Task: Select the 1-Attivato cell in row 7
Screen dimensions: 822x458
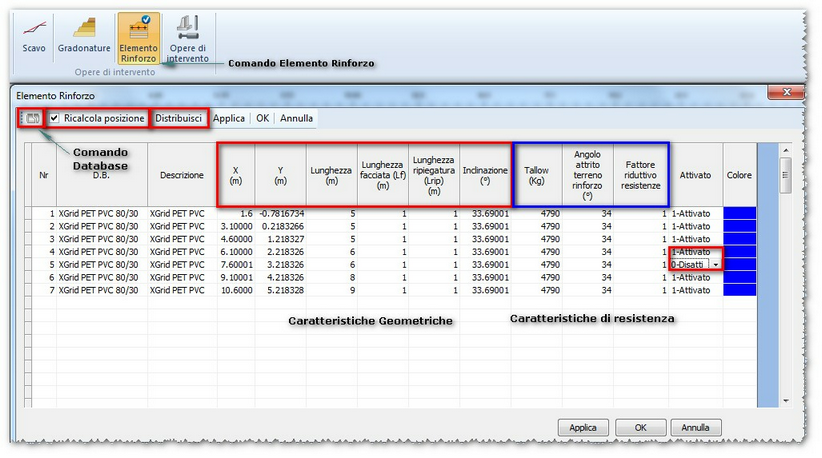Action: [x=695, y=290]
